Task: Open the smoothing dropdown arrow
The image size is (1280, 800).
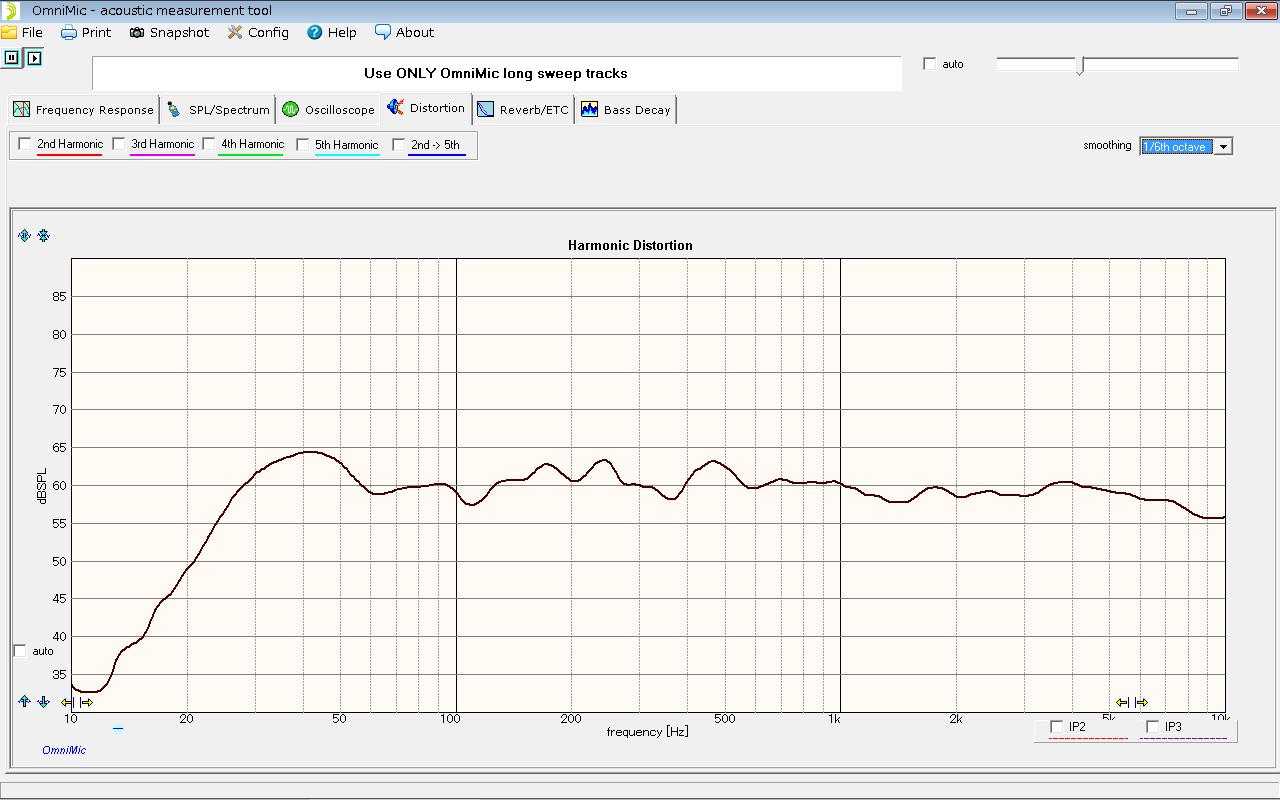Action: 1223,147
